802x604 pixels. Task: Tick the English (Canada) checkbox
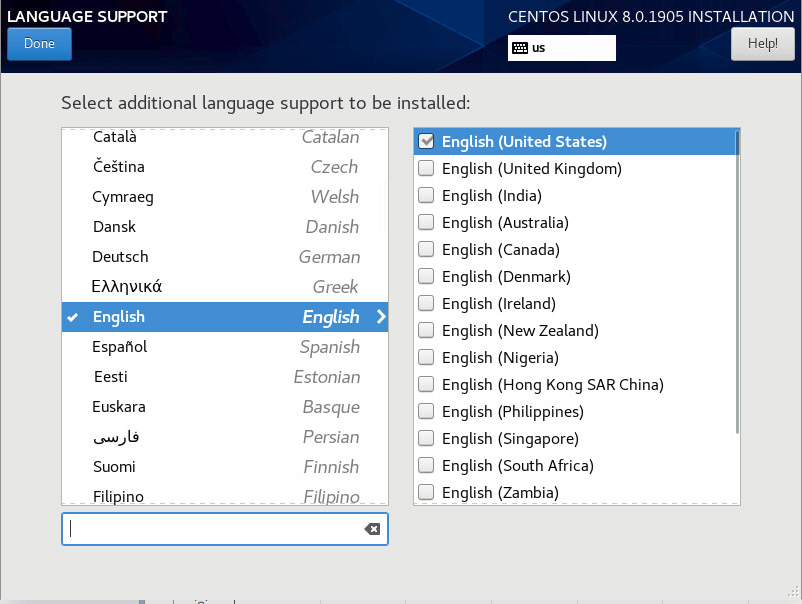point(426,250)
